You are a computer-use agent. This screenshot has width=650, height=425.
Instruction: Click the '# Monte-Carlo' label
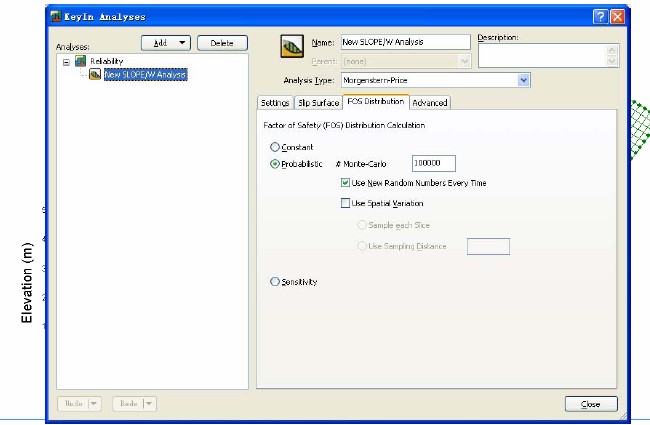point(361,164)
